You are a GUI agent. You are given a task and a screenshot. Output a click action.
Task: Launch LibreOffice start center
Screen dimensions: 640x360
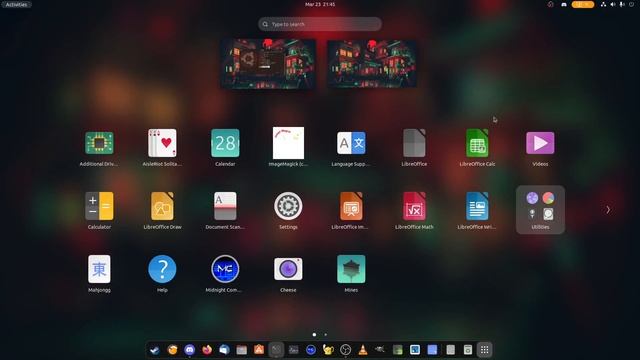(x=414, y=143)
